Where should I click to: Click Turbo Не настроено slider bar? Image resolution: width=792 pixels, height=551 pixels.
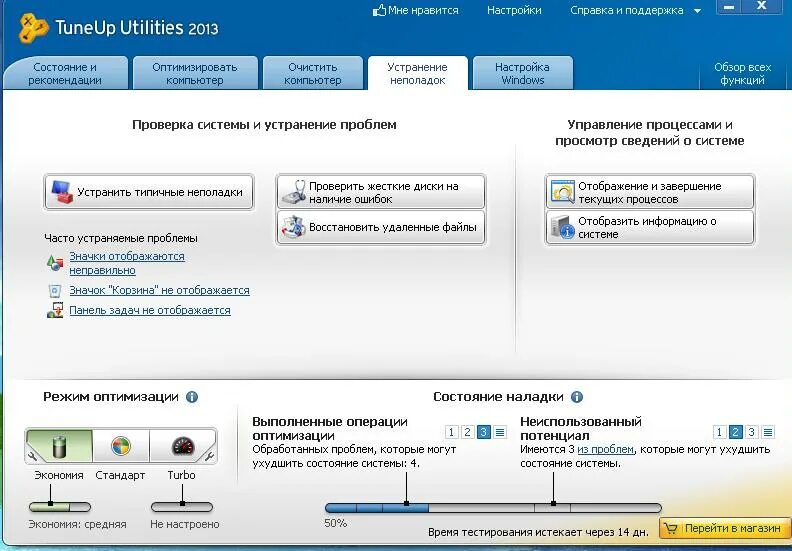pyautogui.click(x=182, y=507)
